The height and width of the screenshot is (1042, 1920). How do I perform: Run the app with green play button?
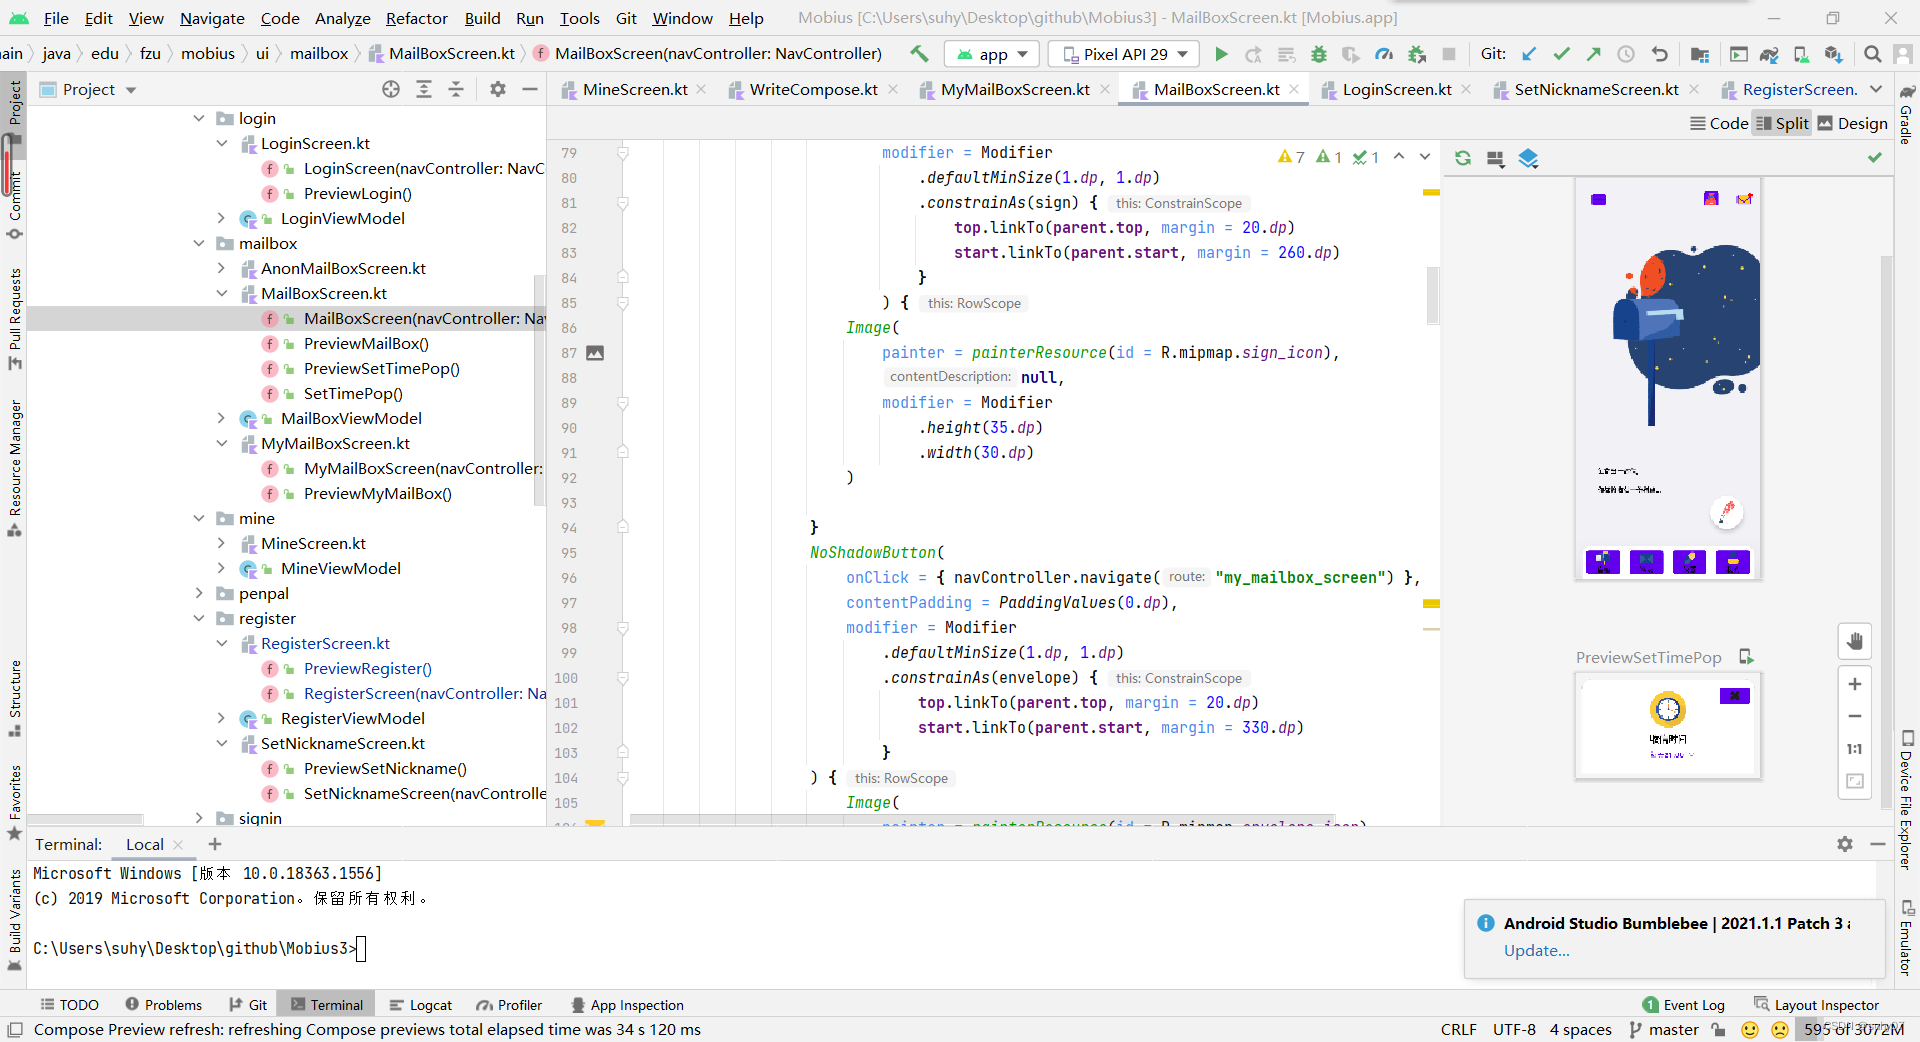pos(1221,54)
